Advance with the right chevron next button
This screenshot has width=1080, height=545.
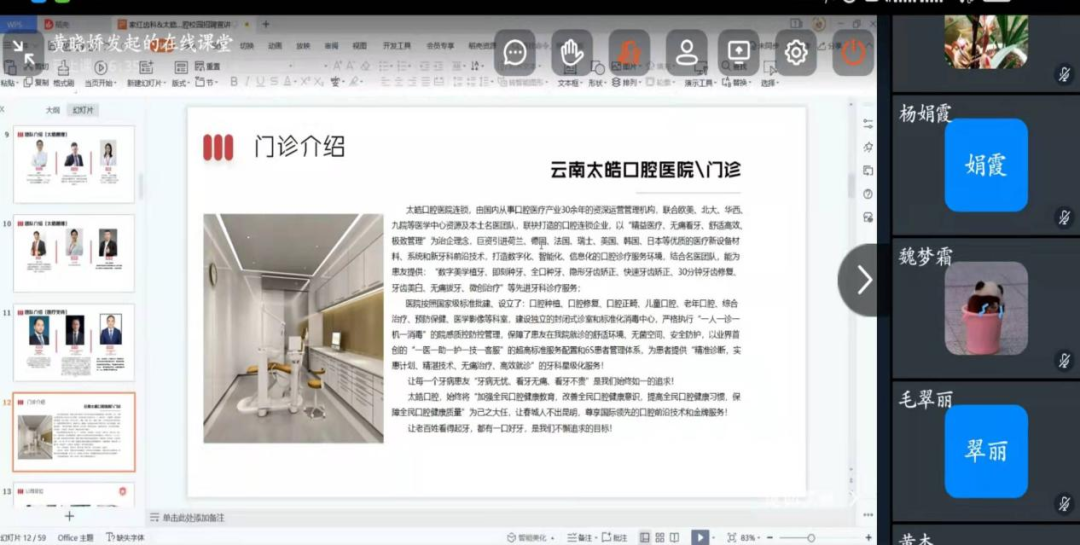tap(863, 280)
